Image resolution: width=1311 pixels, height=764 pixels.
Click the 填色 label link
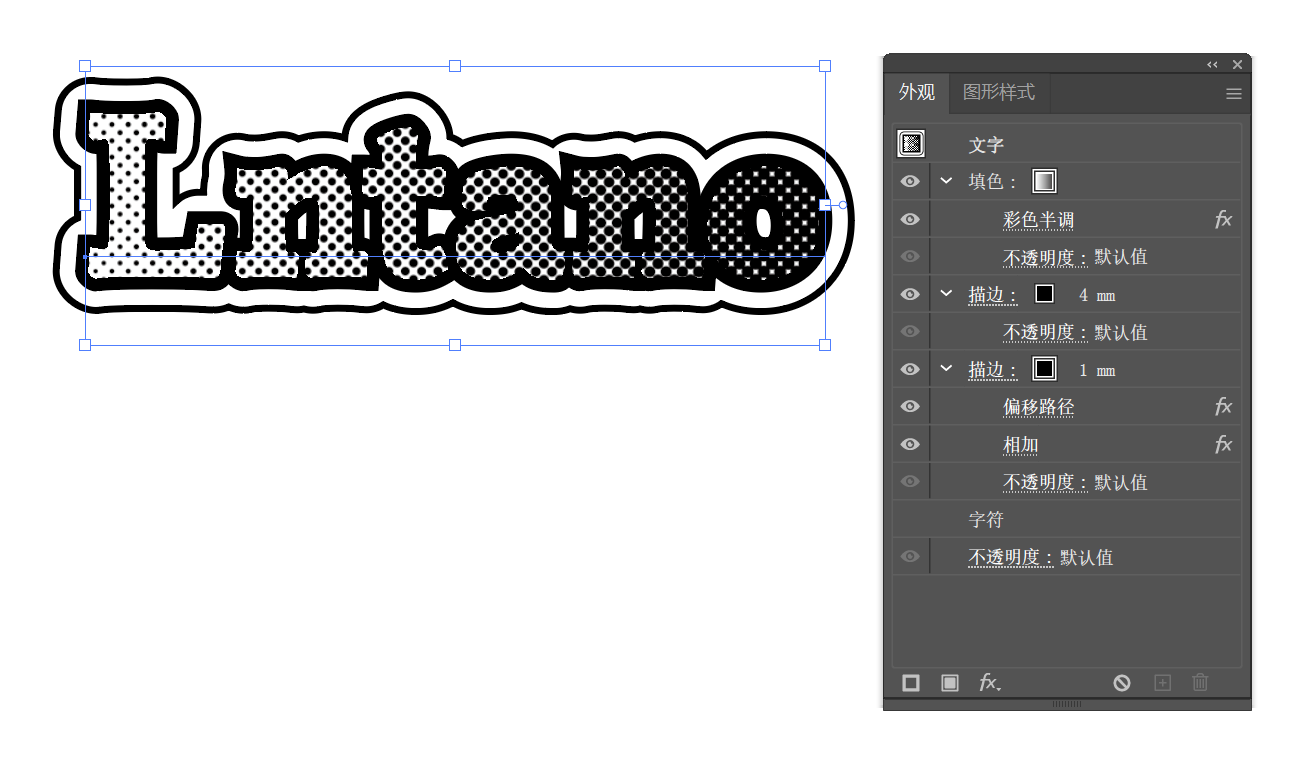pos(992,182)
